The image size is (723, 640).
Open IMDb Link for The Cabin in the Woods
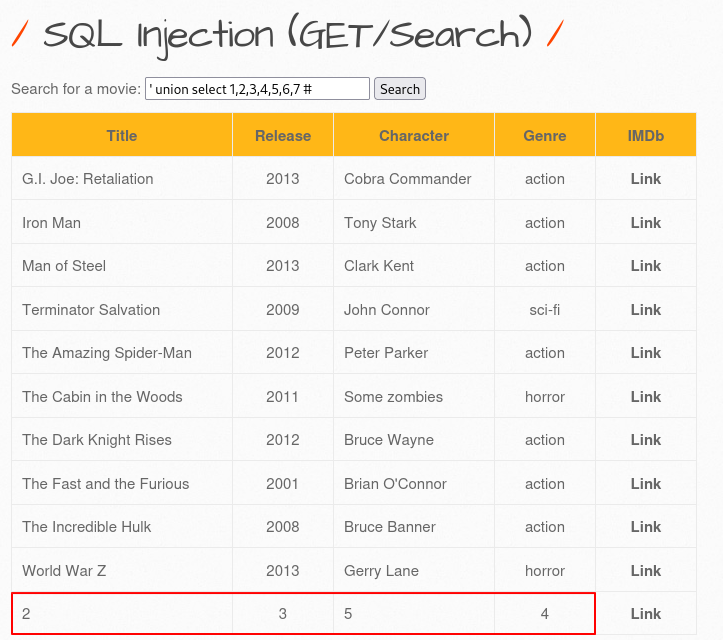click(x=646, y=397)
